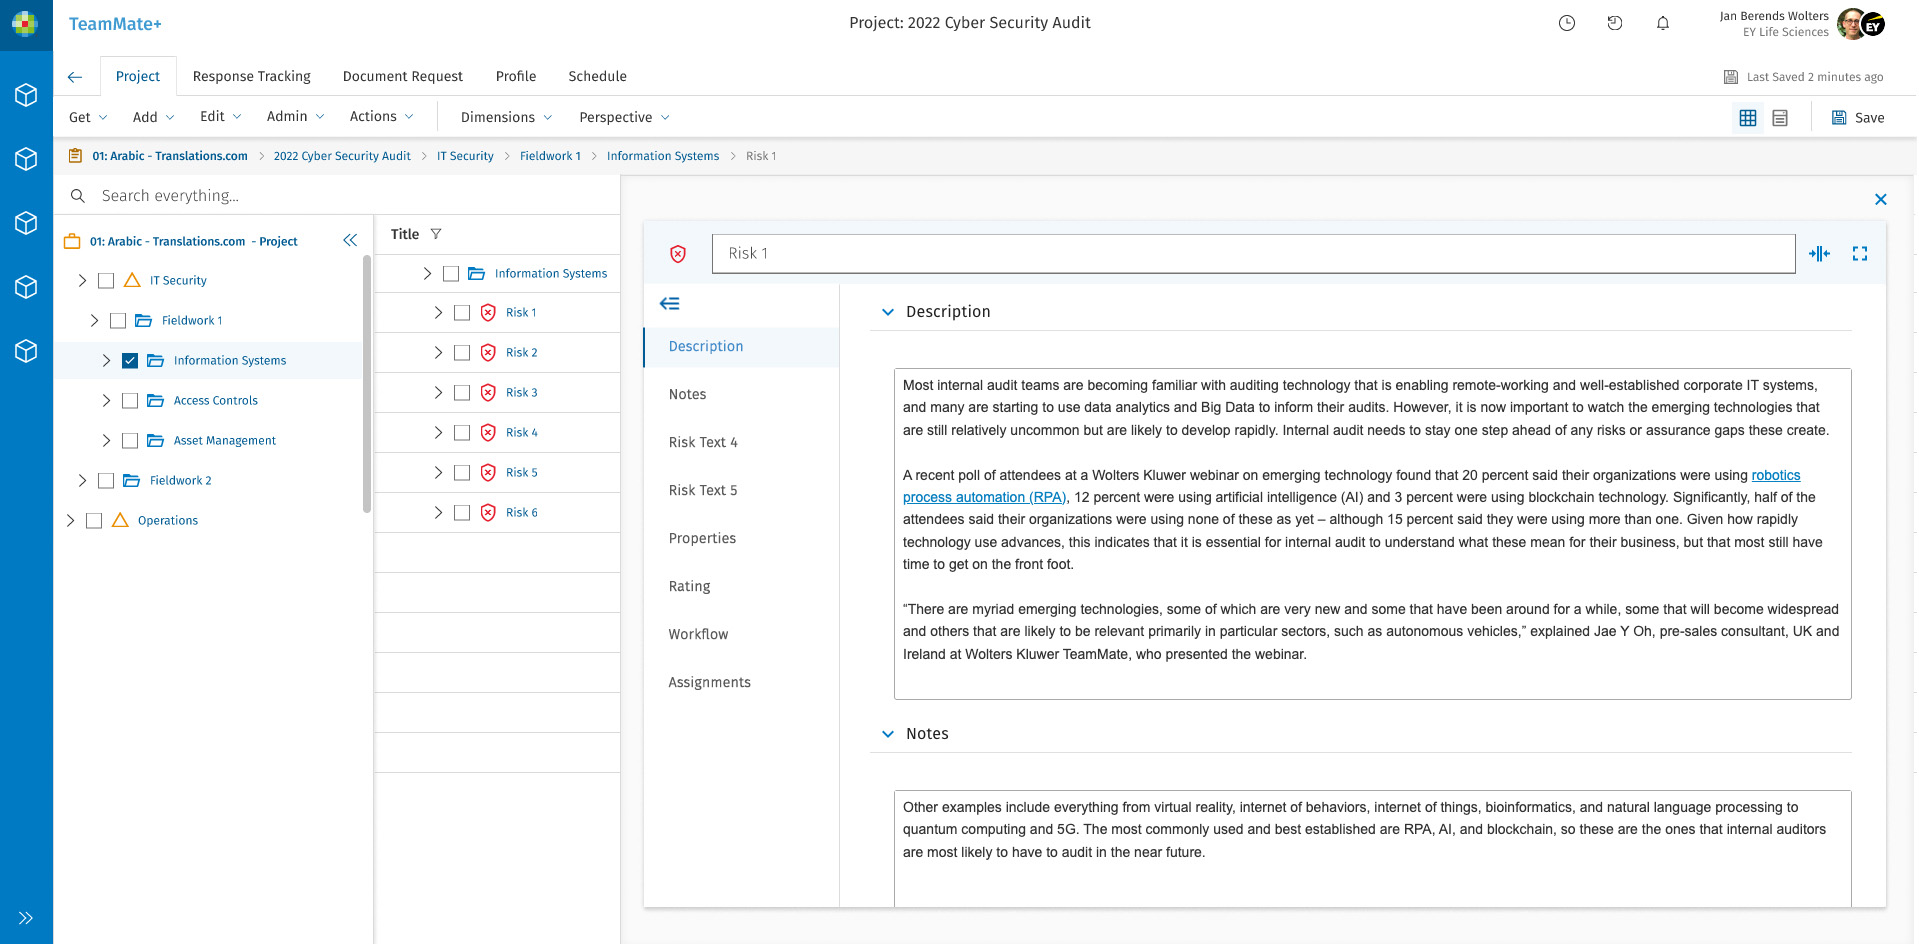Click the back arrow icon
Viewport: 1919px width, 944px height.
[75, 77]
